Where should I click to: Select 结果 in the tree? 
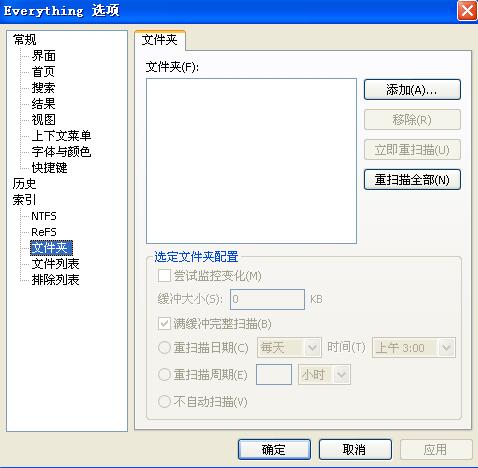[43, 104]
